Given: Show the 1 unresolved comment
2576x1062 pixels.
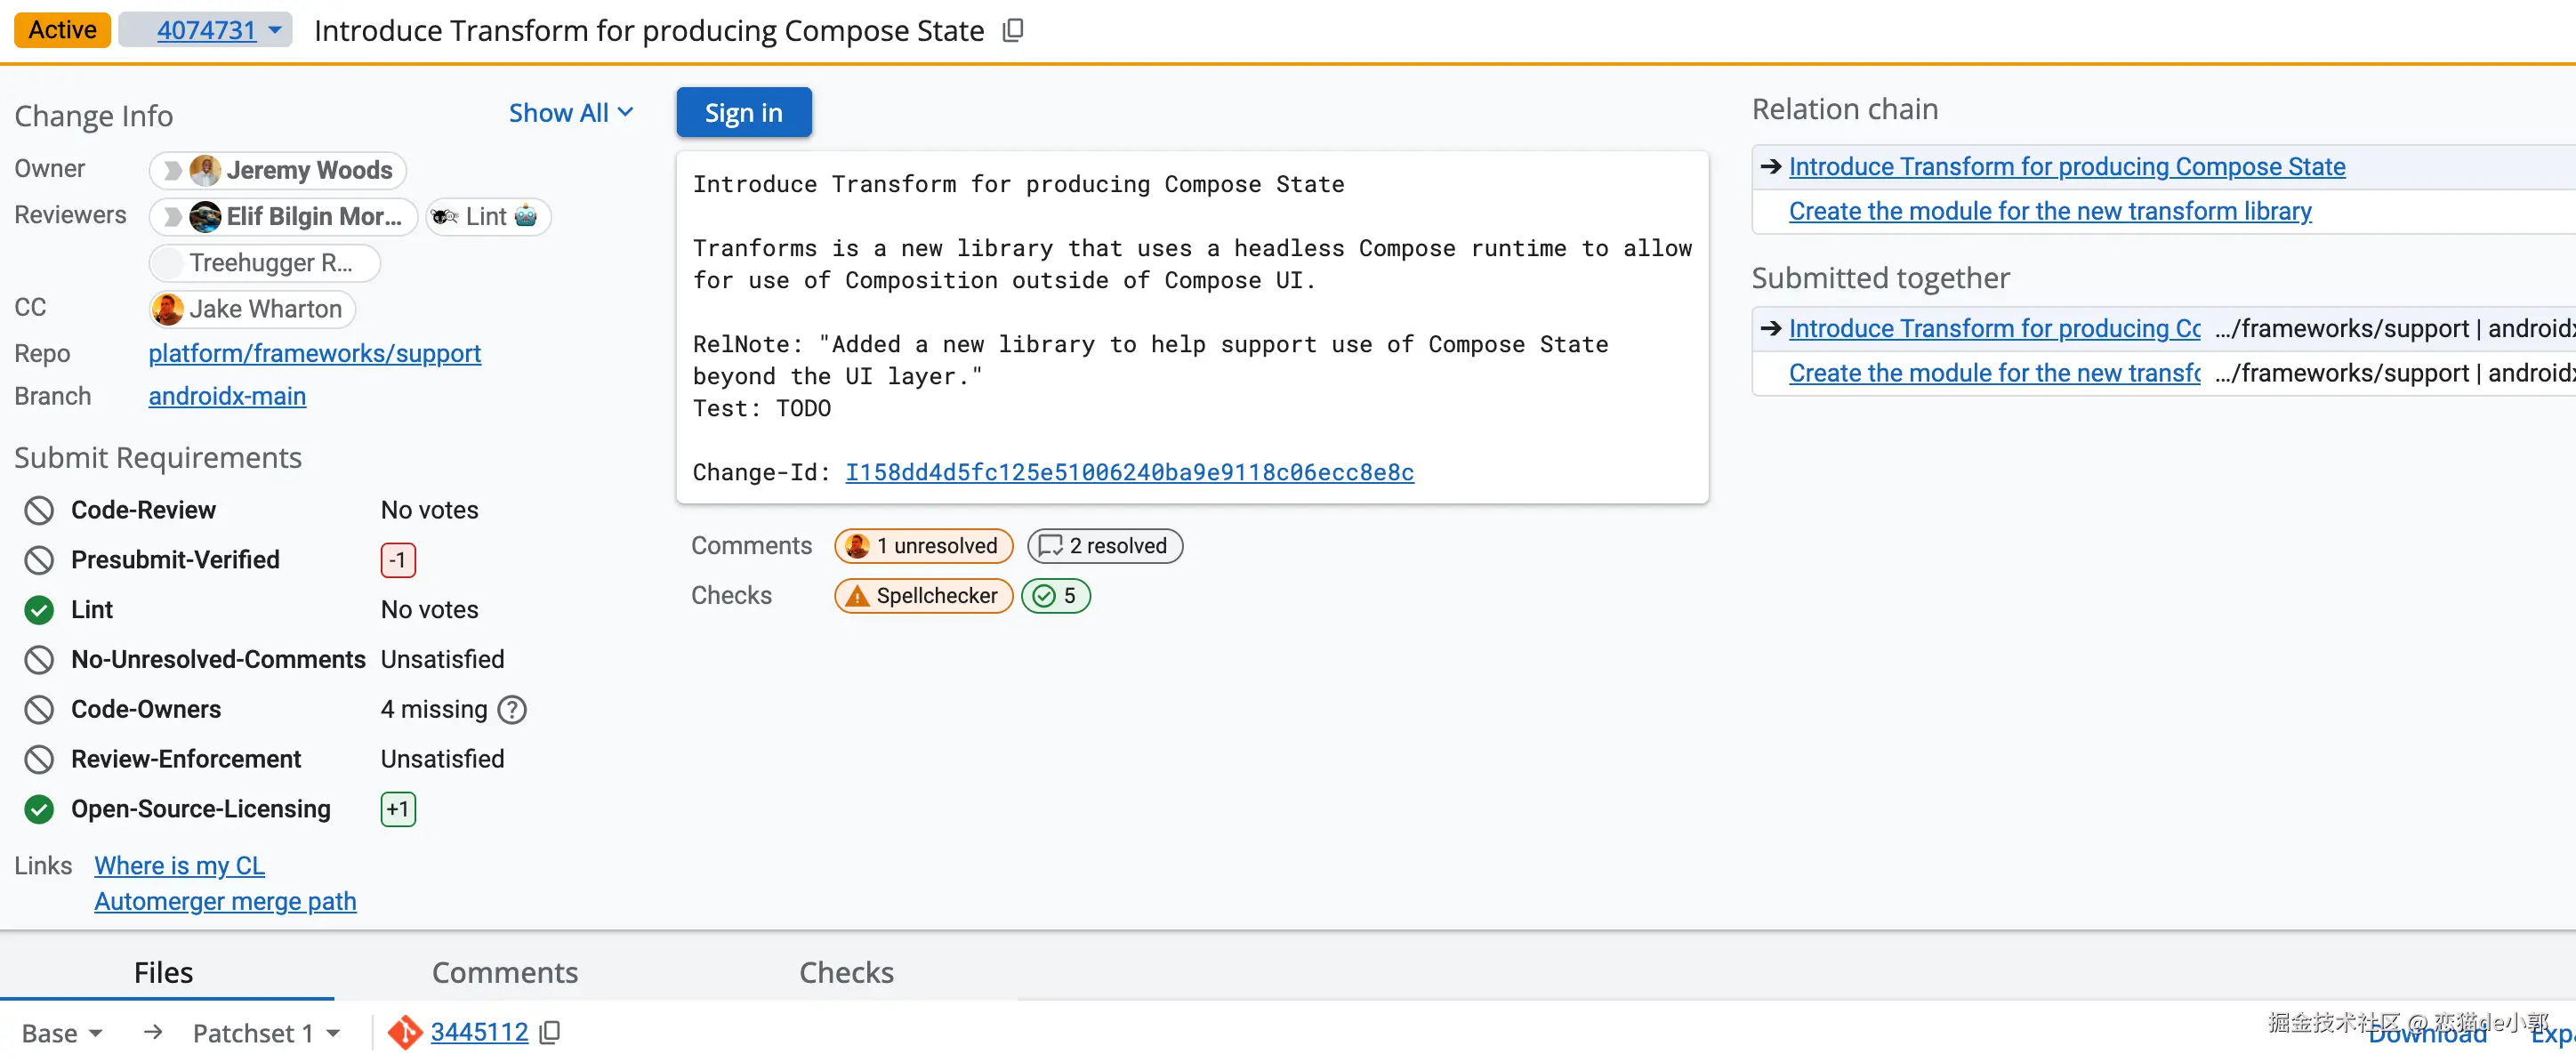Looking at the screenshot, I should [x=923, y=546].
